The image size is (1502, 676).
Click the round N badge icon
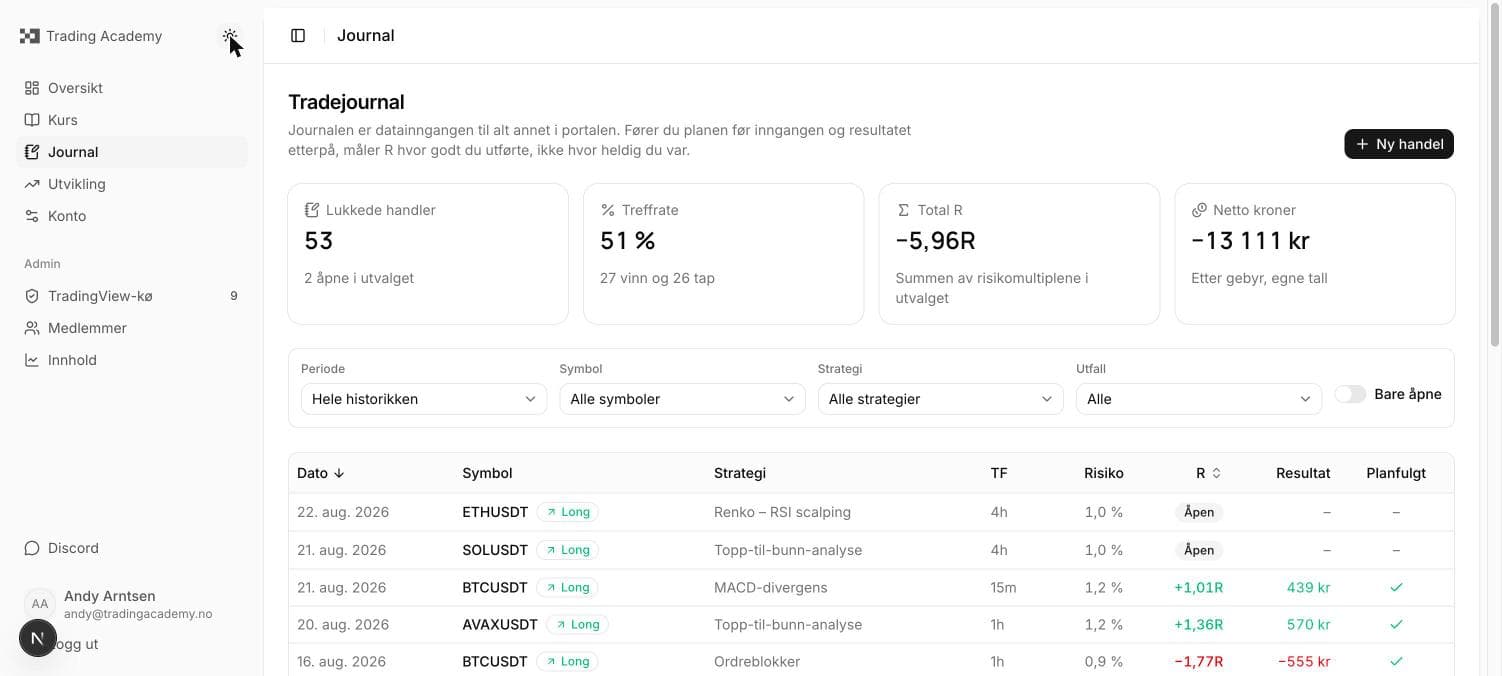(x=38, y=638)
